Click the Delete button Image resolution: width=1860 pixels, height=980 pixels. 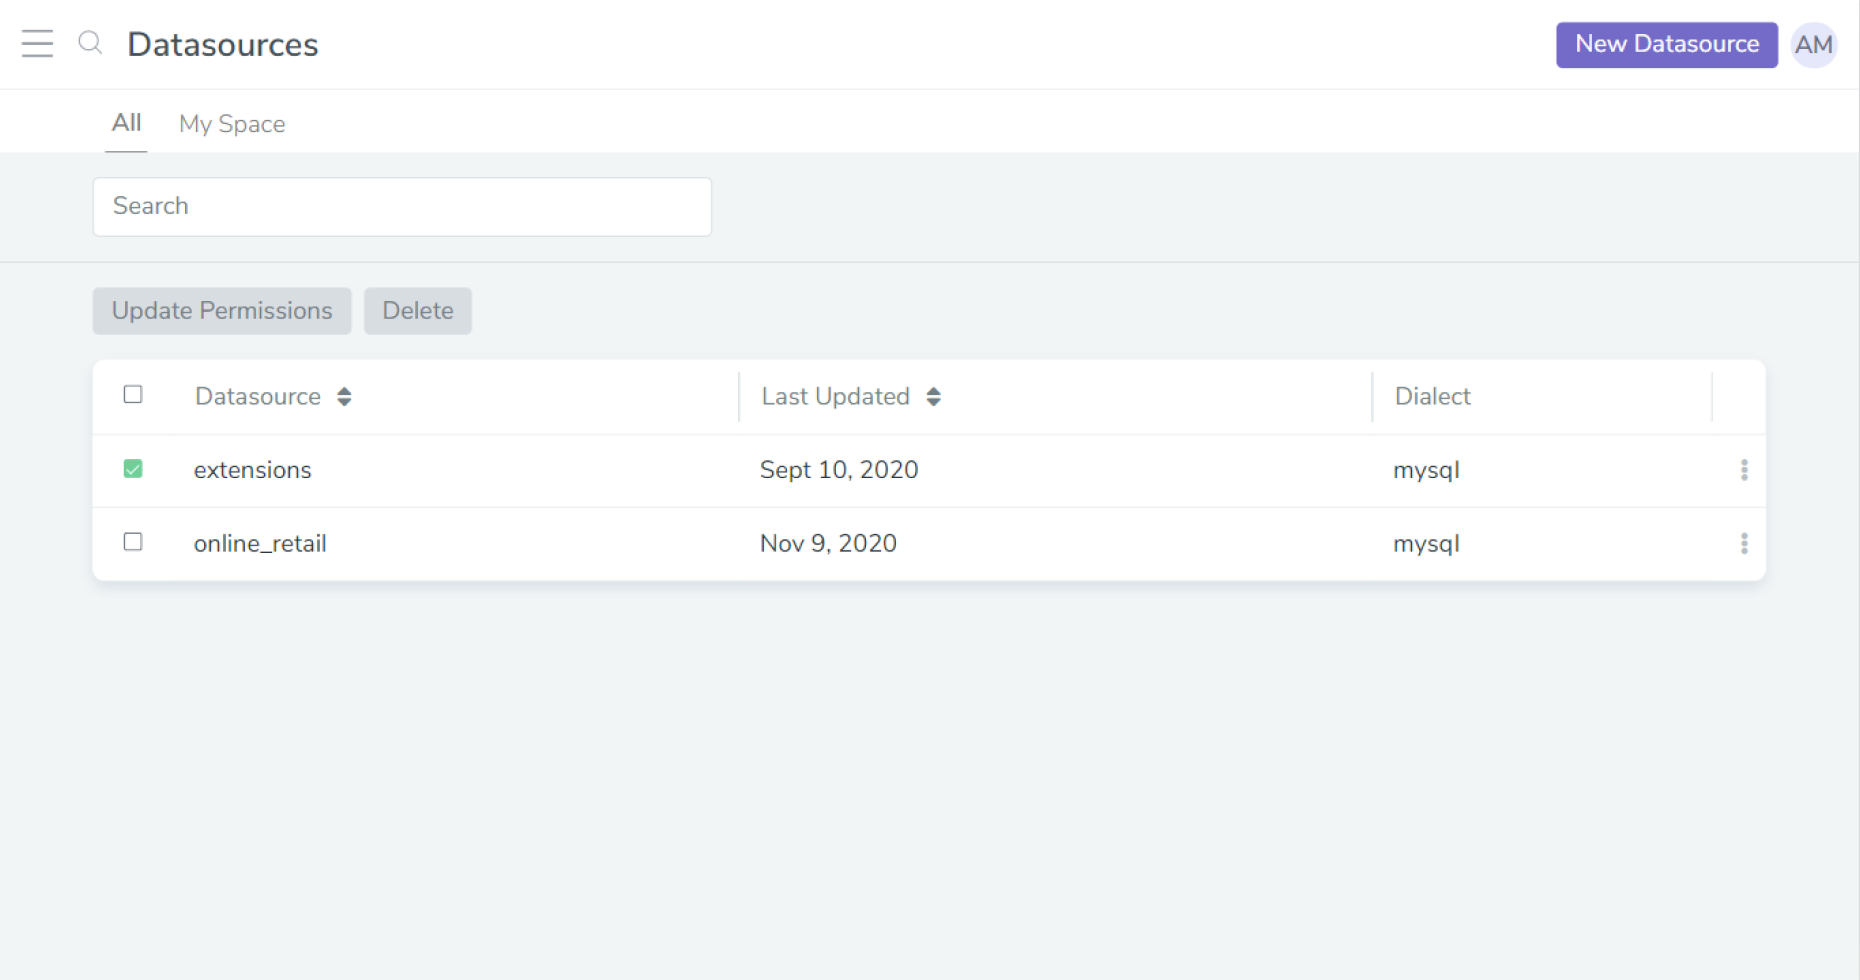pos(418,310)
